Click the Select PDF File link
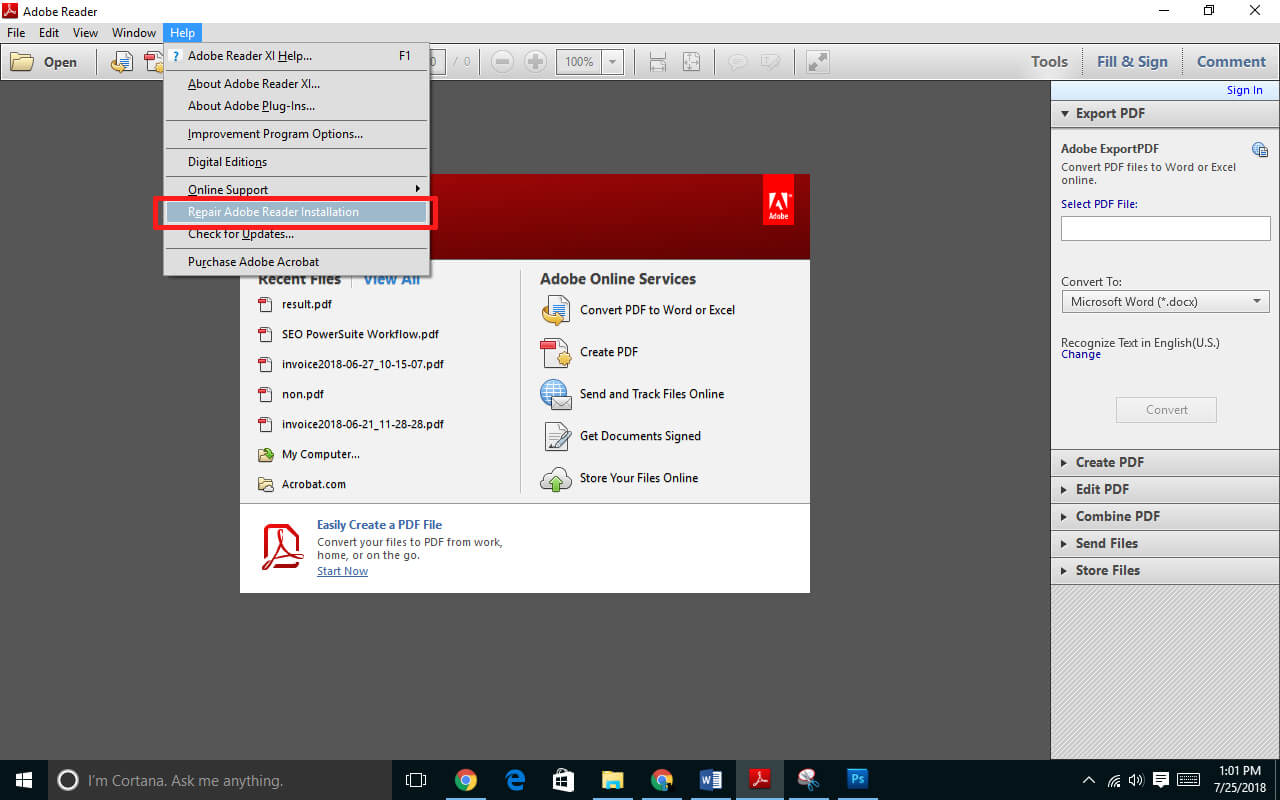Viewport: 1280px width, 800px height. tap(1099, 204)
